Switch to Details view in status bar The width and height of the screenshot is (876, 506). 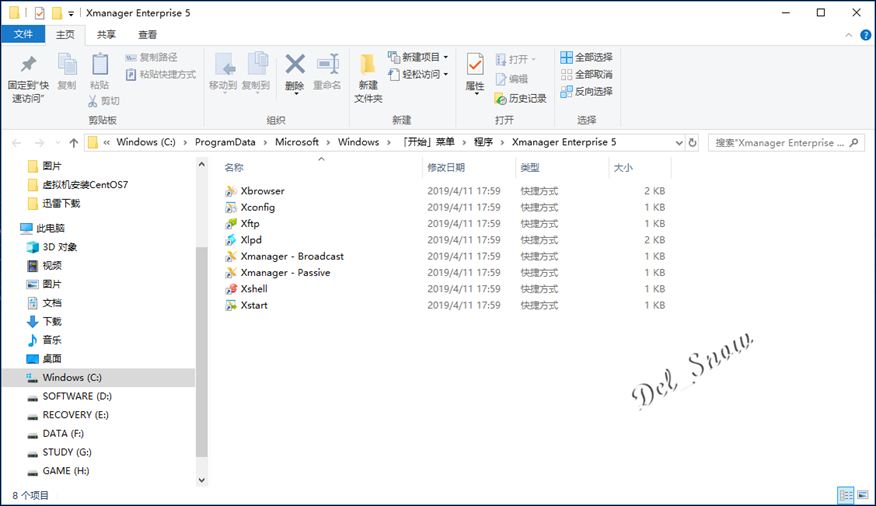[846, 495]
